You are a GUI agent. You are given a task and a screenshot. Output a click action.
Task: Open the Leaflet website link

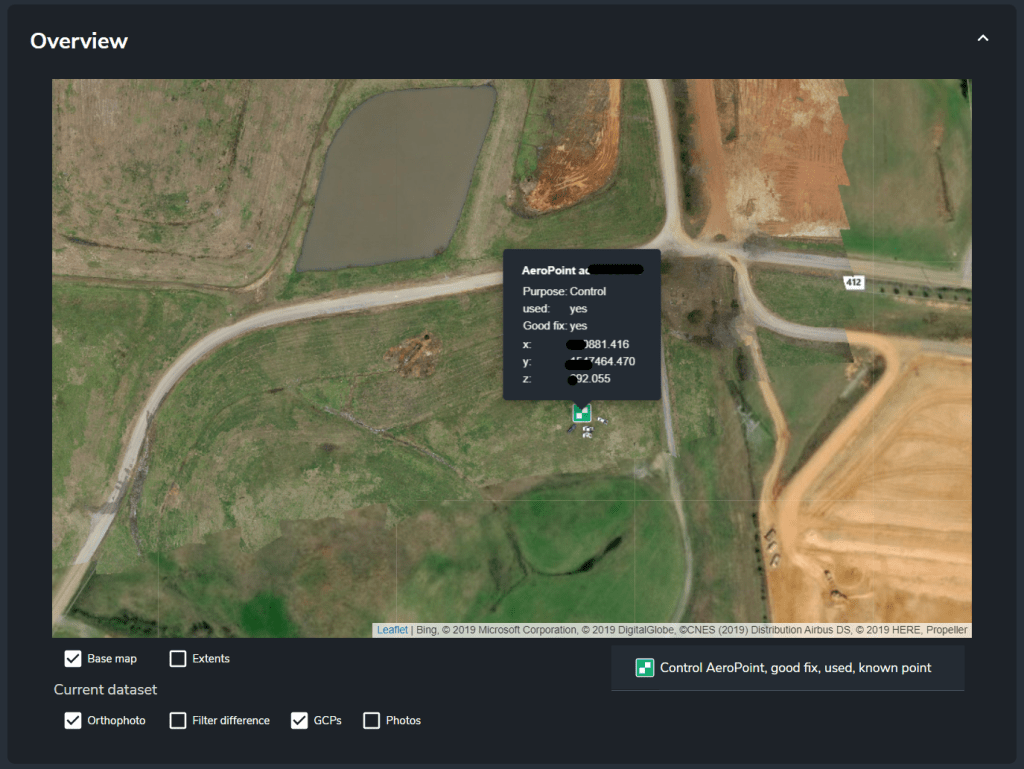point(390,630)
